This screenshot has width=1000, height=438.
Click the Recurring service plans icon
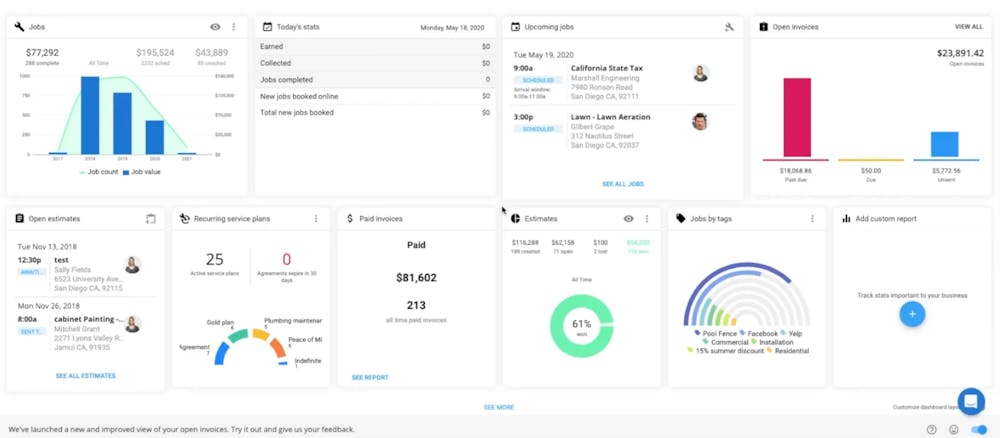185,219
